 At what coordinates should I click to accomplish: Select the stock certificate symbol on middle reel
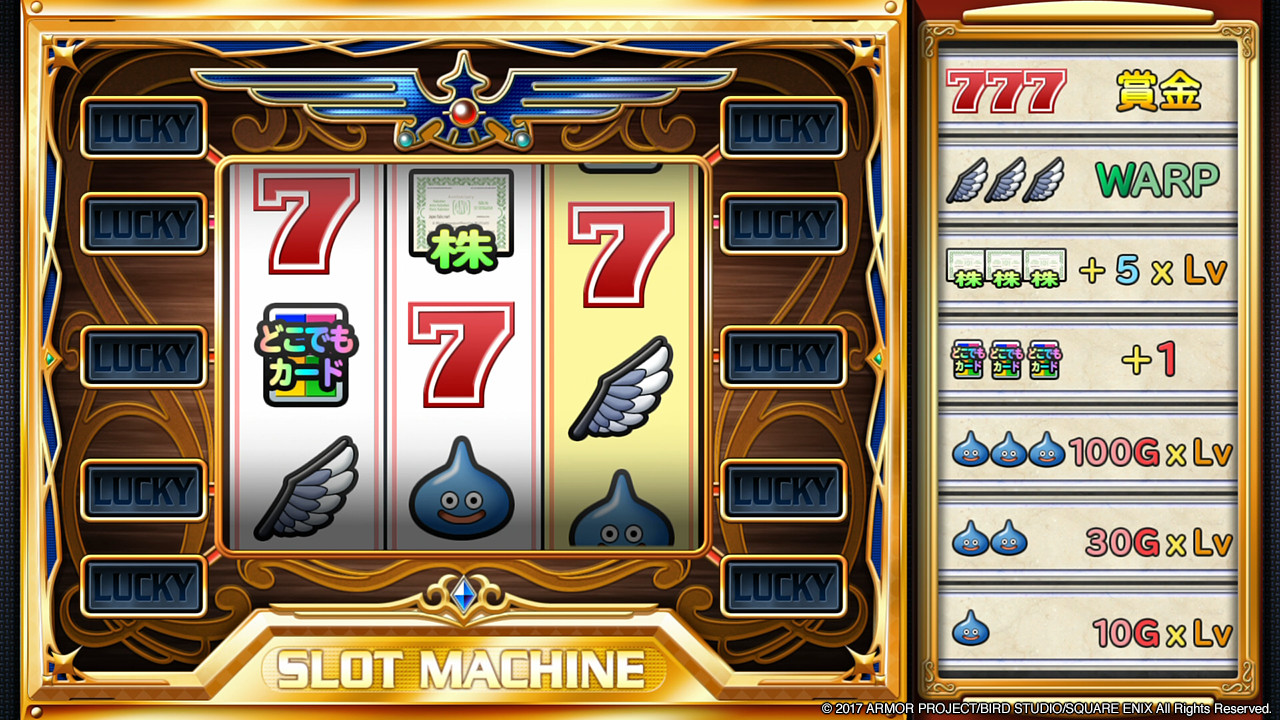(x=461, y=221)
